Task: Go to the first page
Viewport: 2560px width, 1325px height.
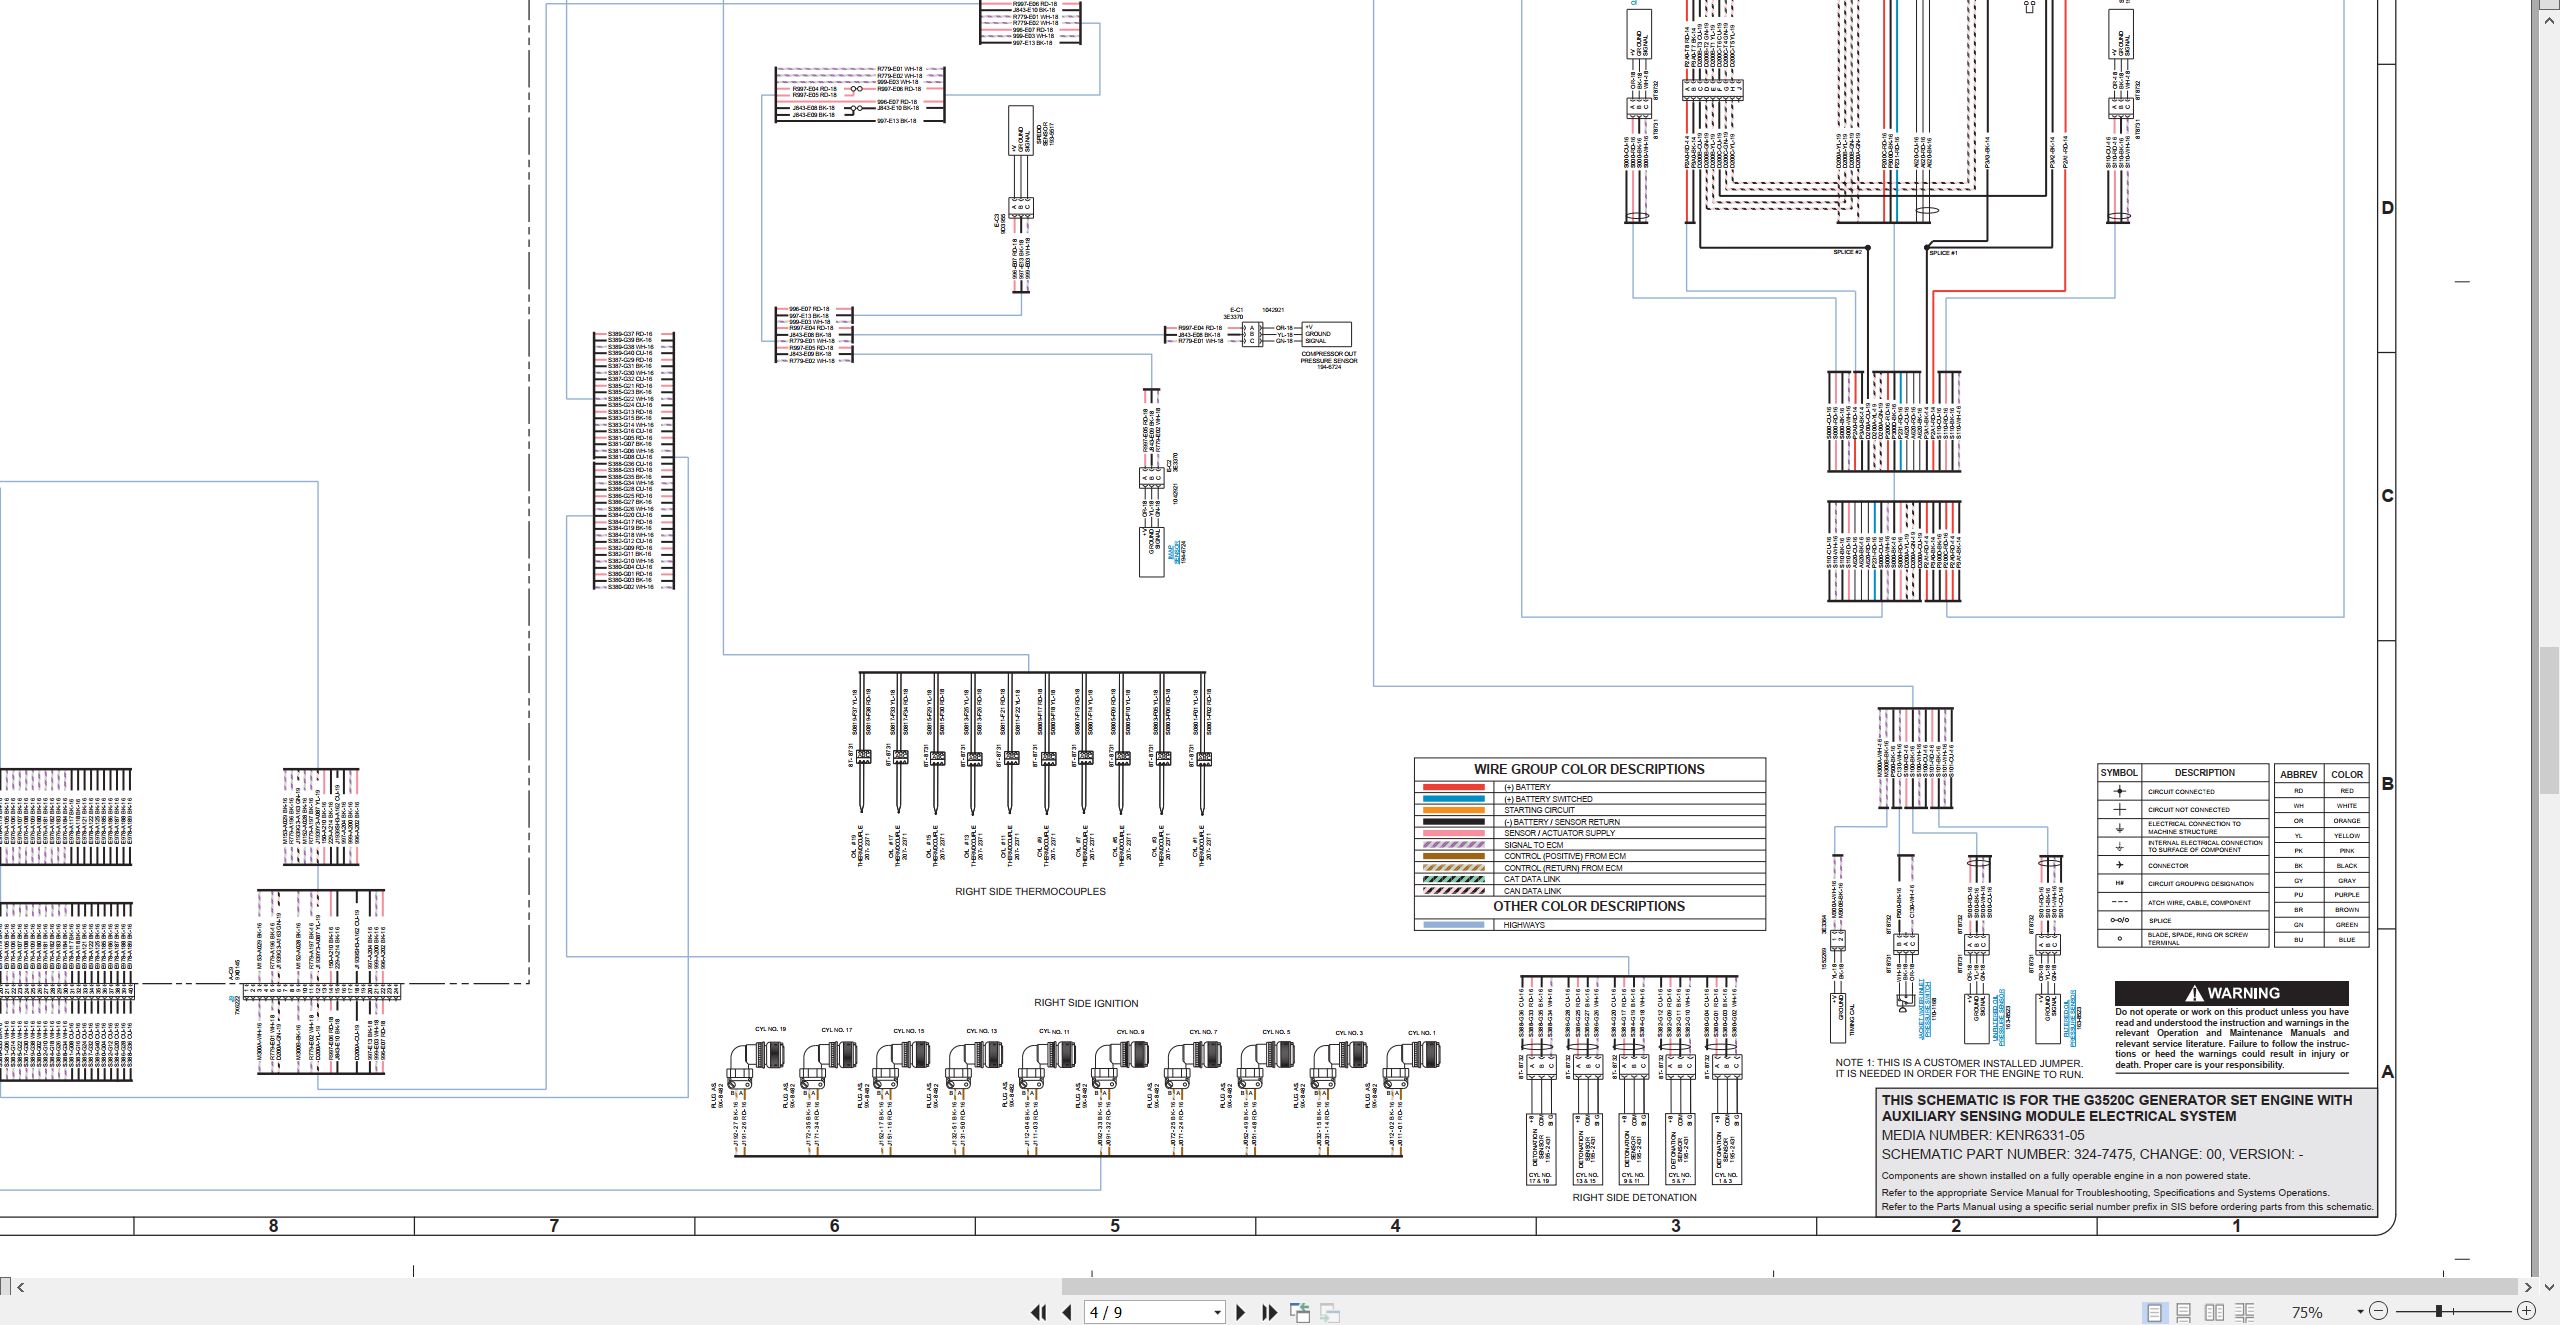Action: [1038, 1312]
